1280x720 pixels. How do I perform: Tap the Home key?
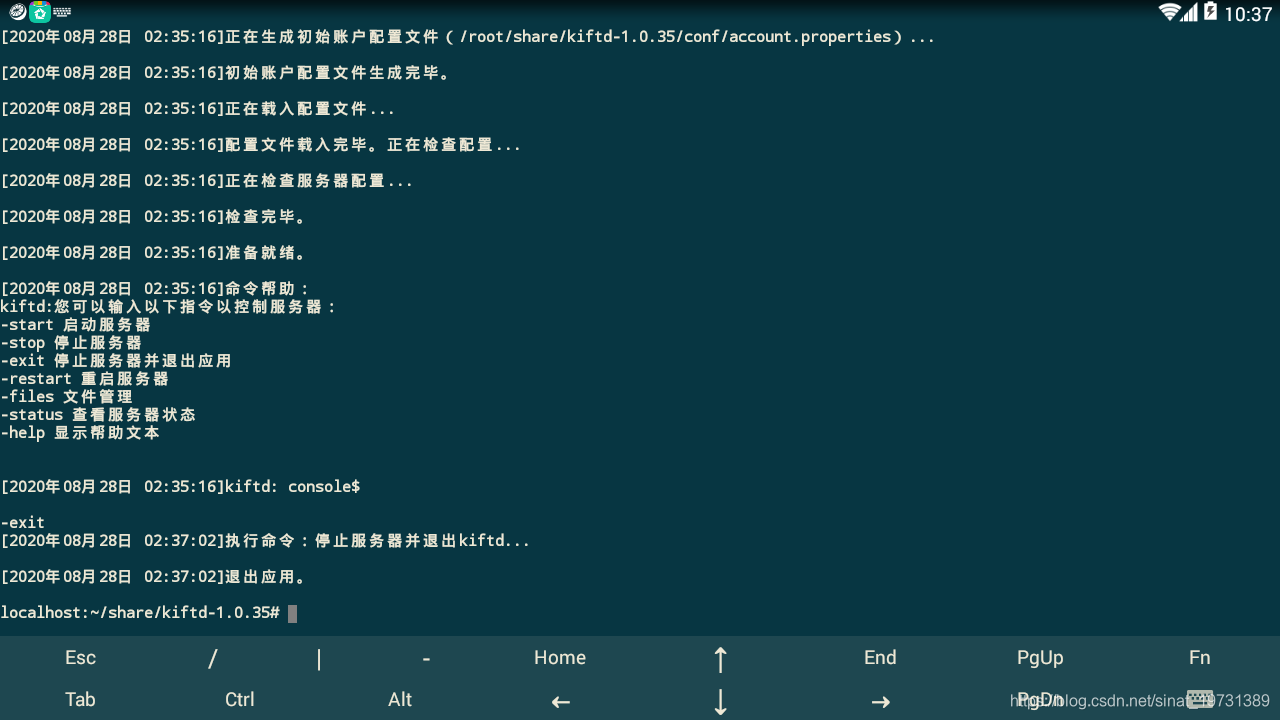point(560,657)
